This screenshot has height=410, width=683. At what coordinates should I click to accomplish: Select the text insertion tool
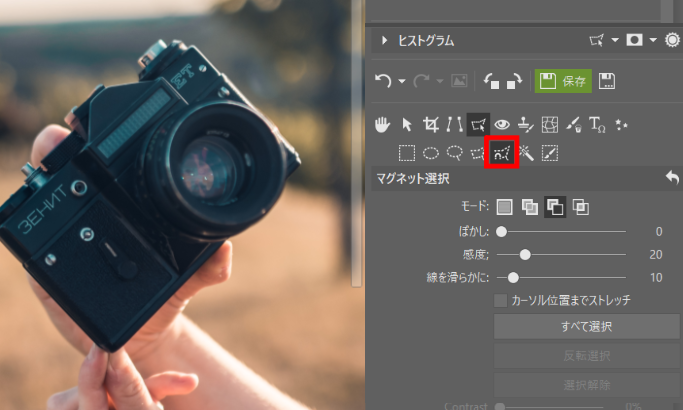(x=597, y=125)
